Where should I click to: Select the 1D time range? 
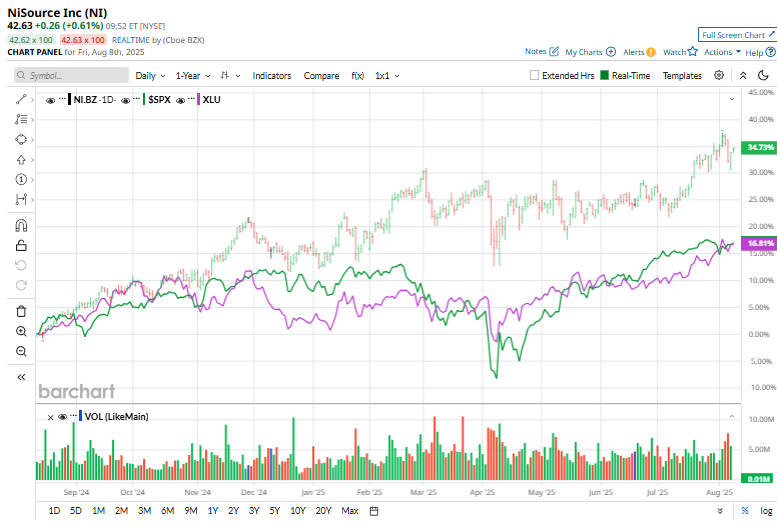[x=55, y=511]
